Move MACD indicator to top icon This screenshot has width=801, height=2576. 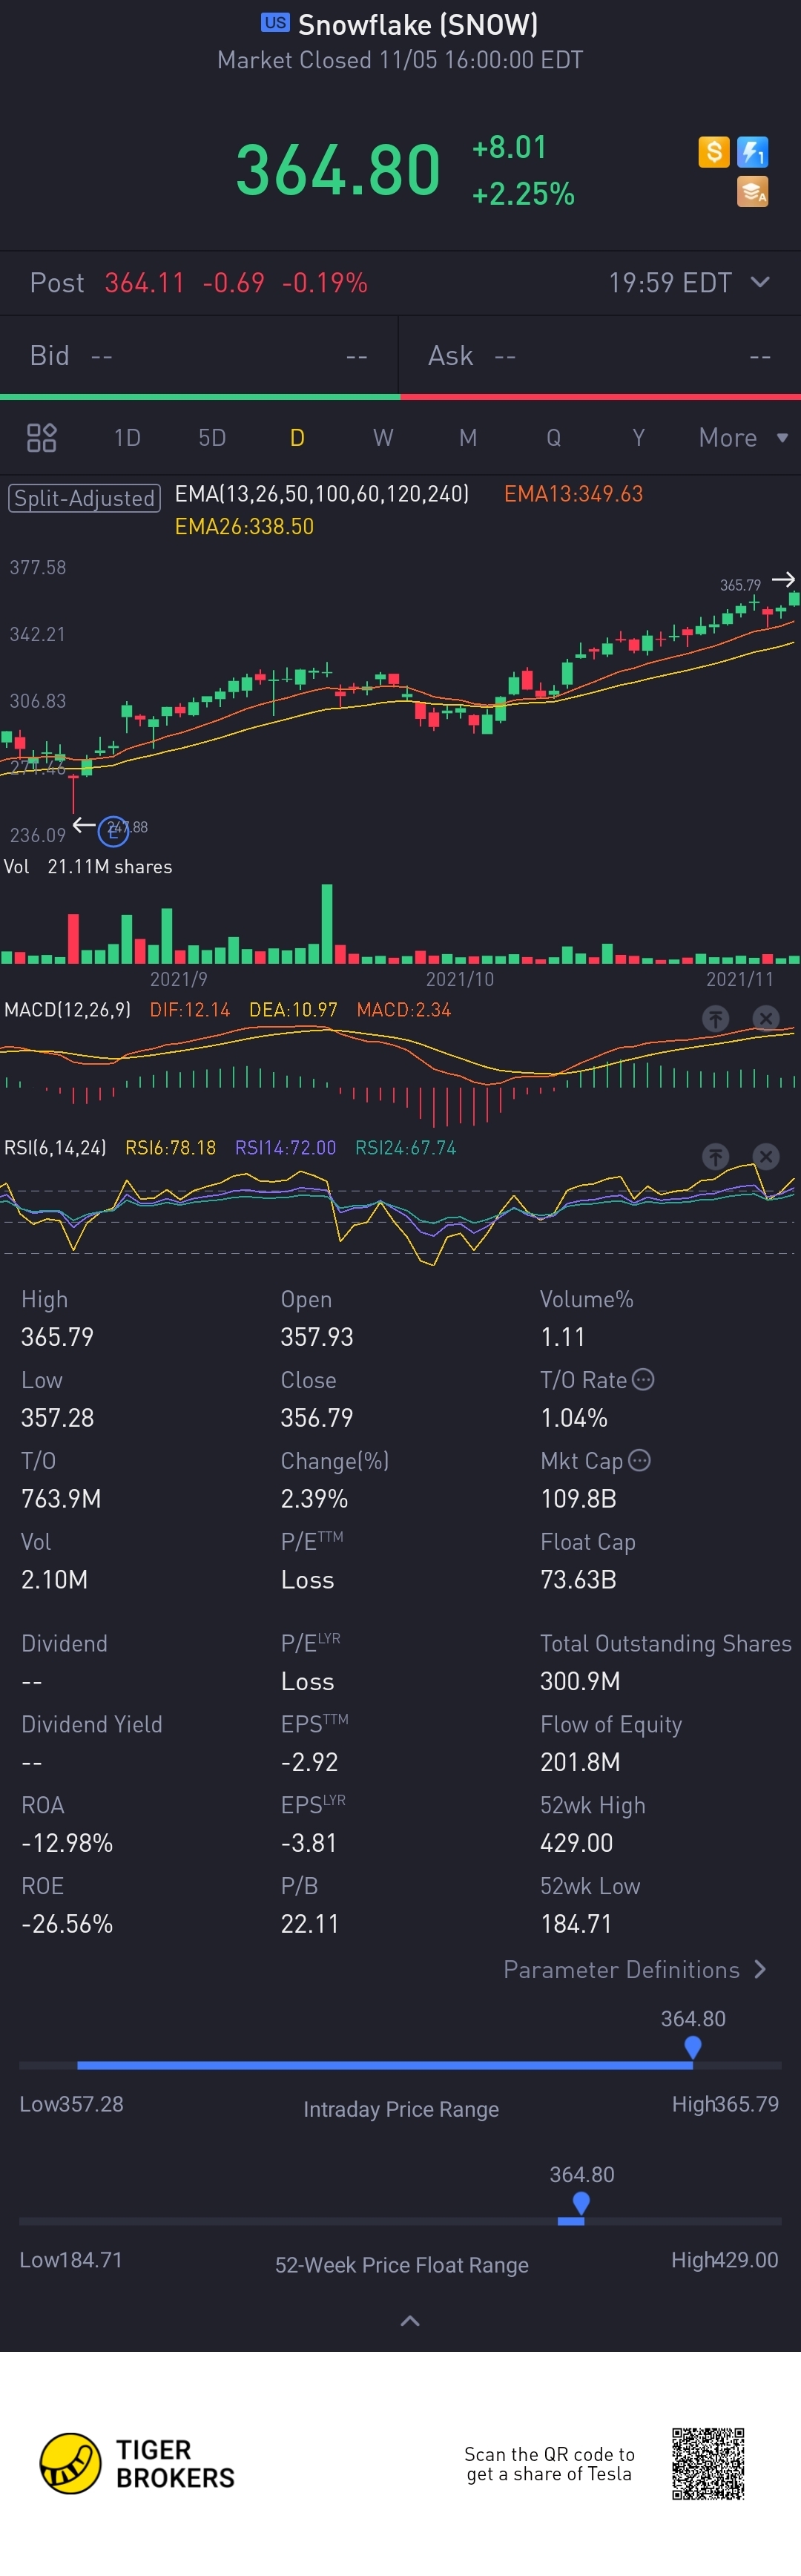tap(715, 1018)
